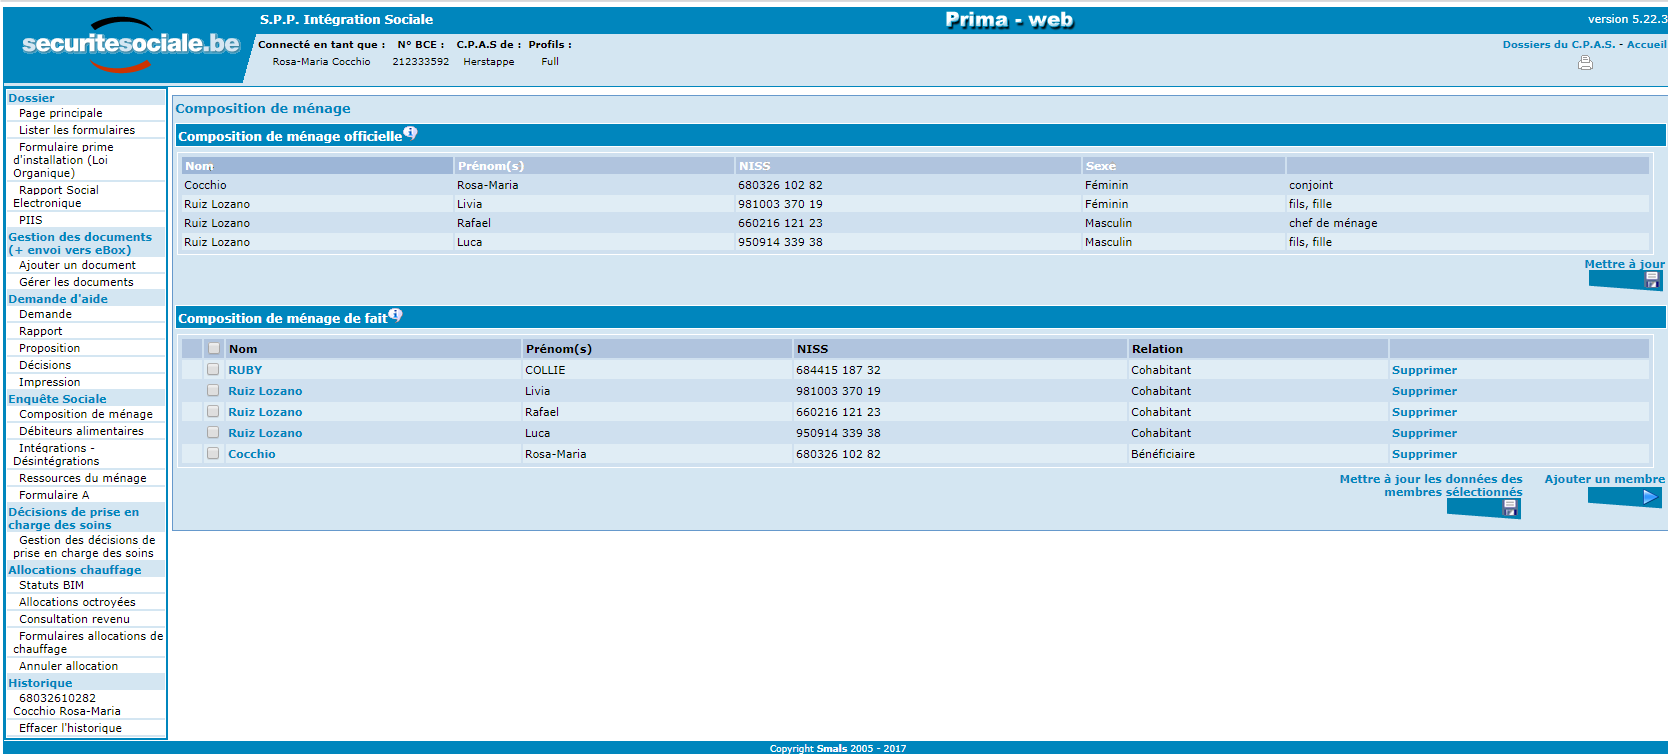This screenshot has height=754, width=1668.
Task: Open Proposition in the sidebar
Action: click(x=49, y=348)
